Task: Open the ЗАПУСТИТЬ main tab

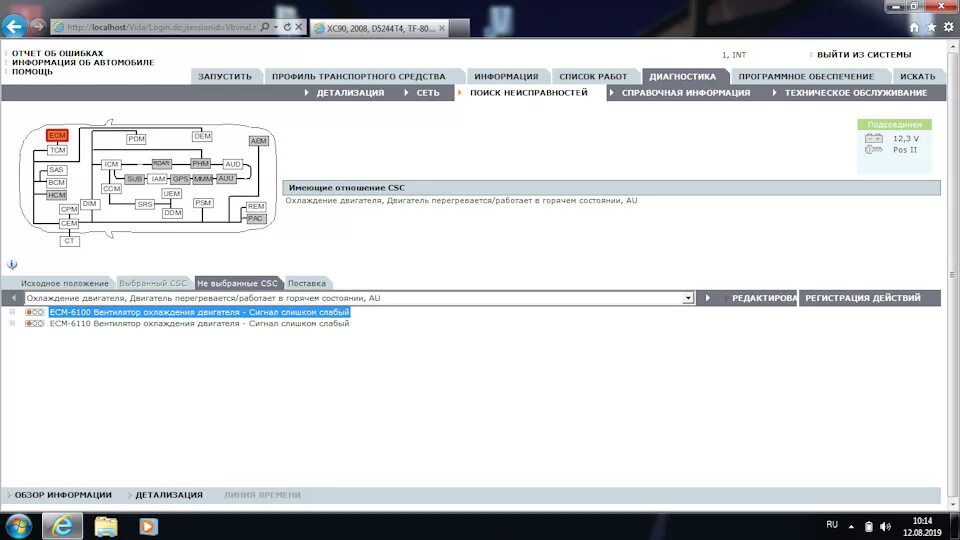Action: (225, 77)
